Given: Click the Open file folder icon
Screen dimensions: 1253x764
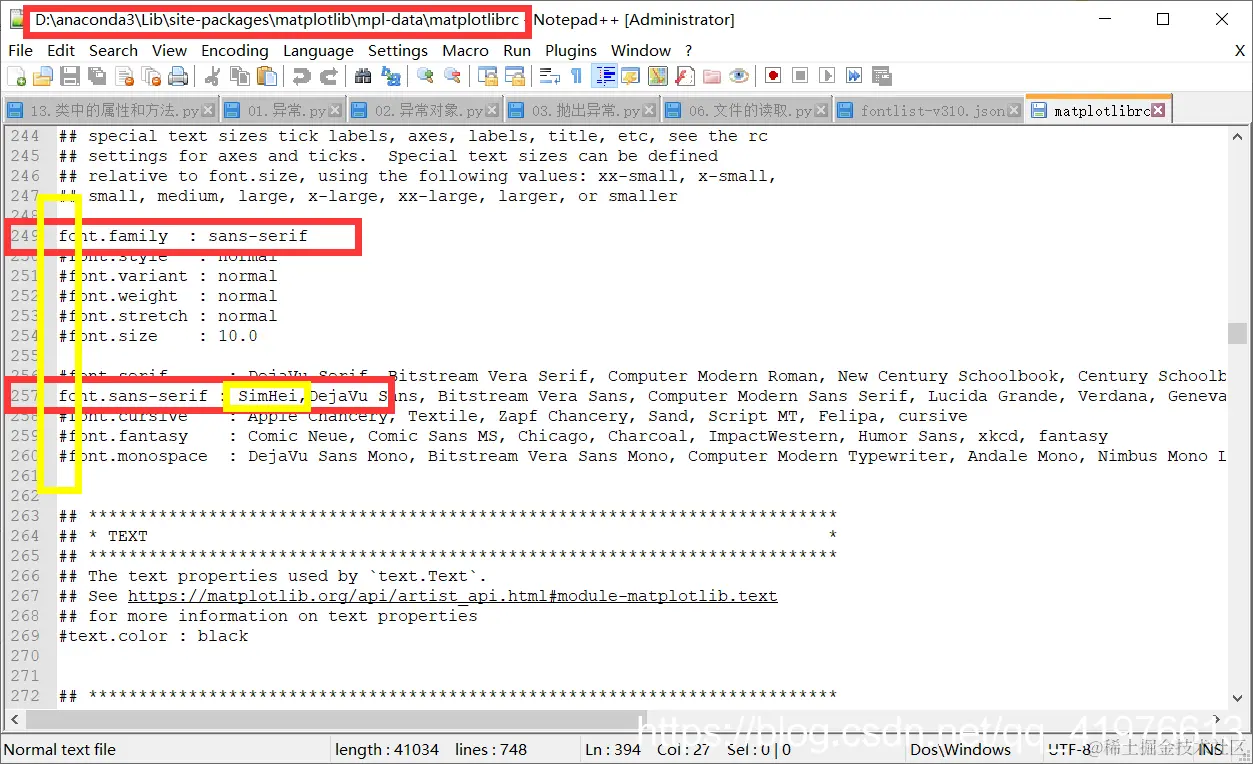Looking at the screenshot, I should coord(43,76).
